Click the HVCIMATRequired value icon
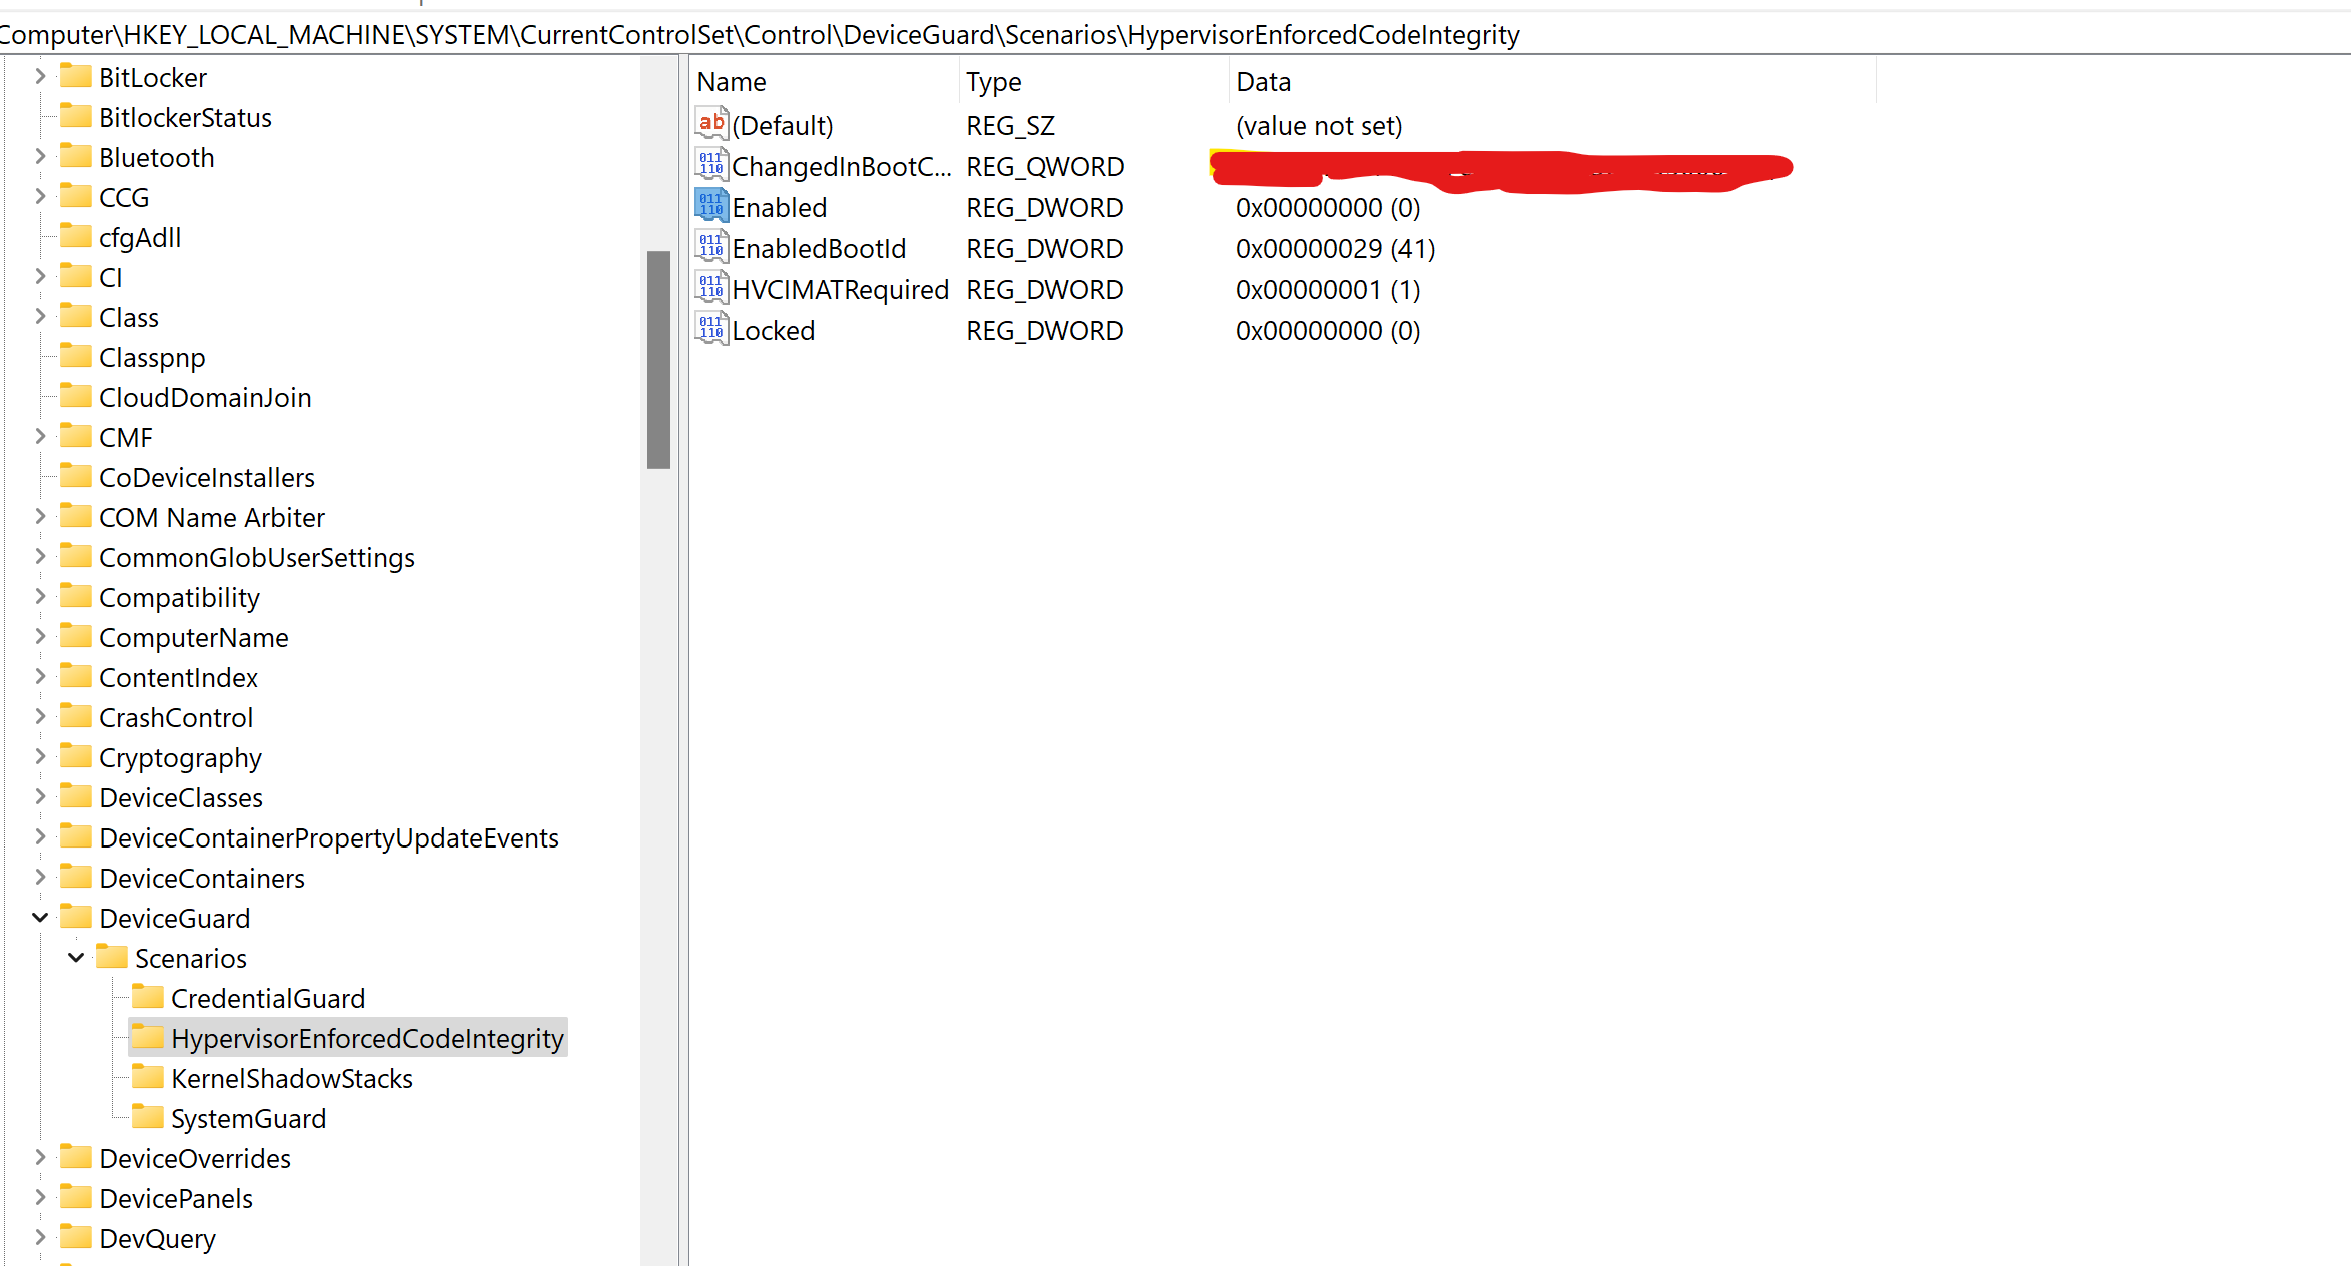This screenshot has width=2351, height=1266. click(x=711, y=288)
